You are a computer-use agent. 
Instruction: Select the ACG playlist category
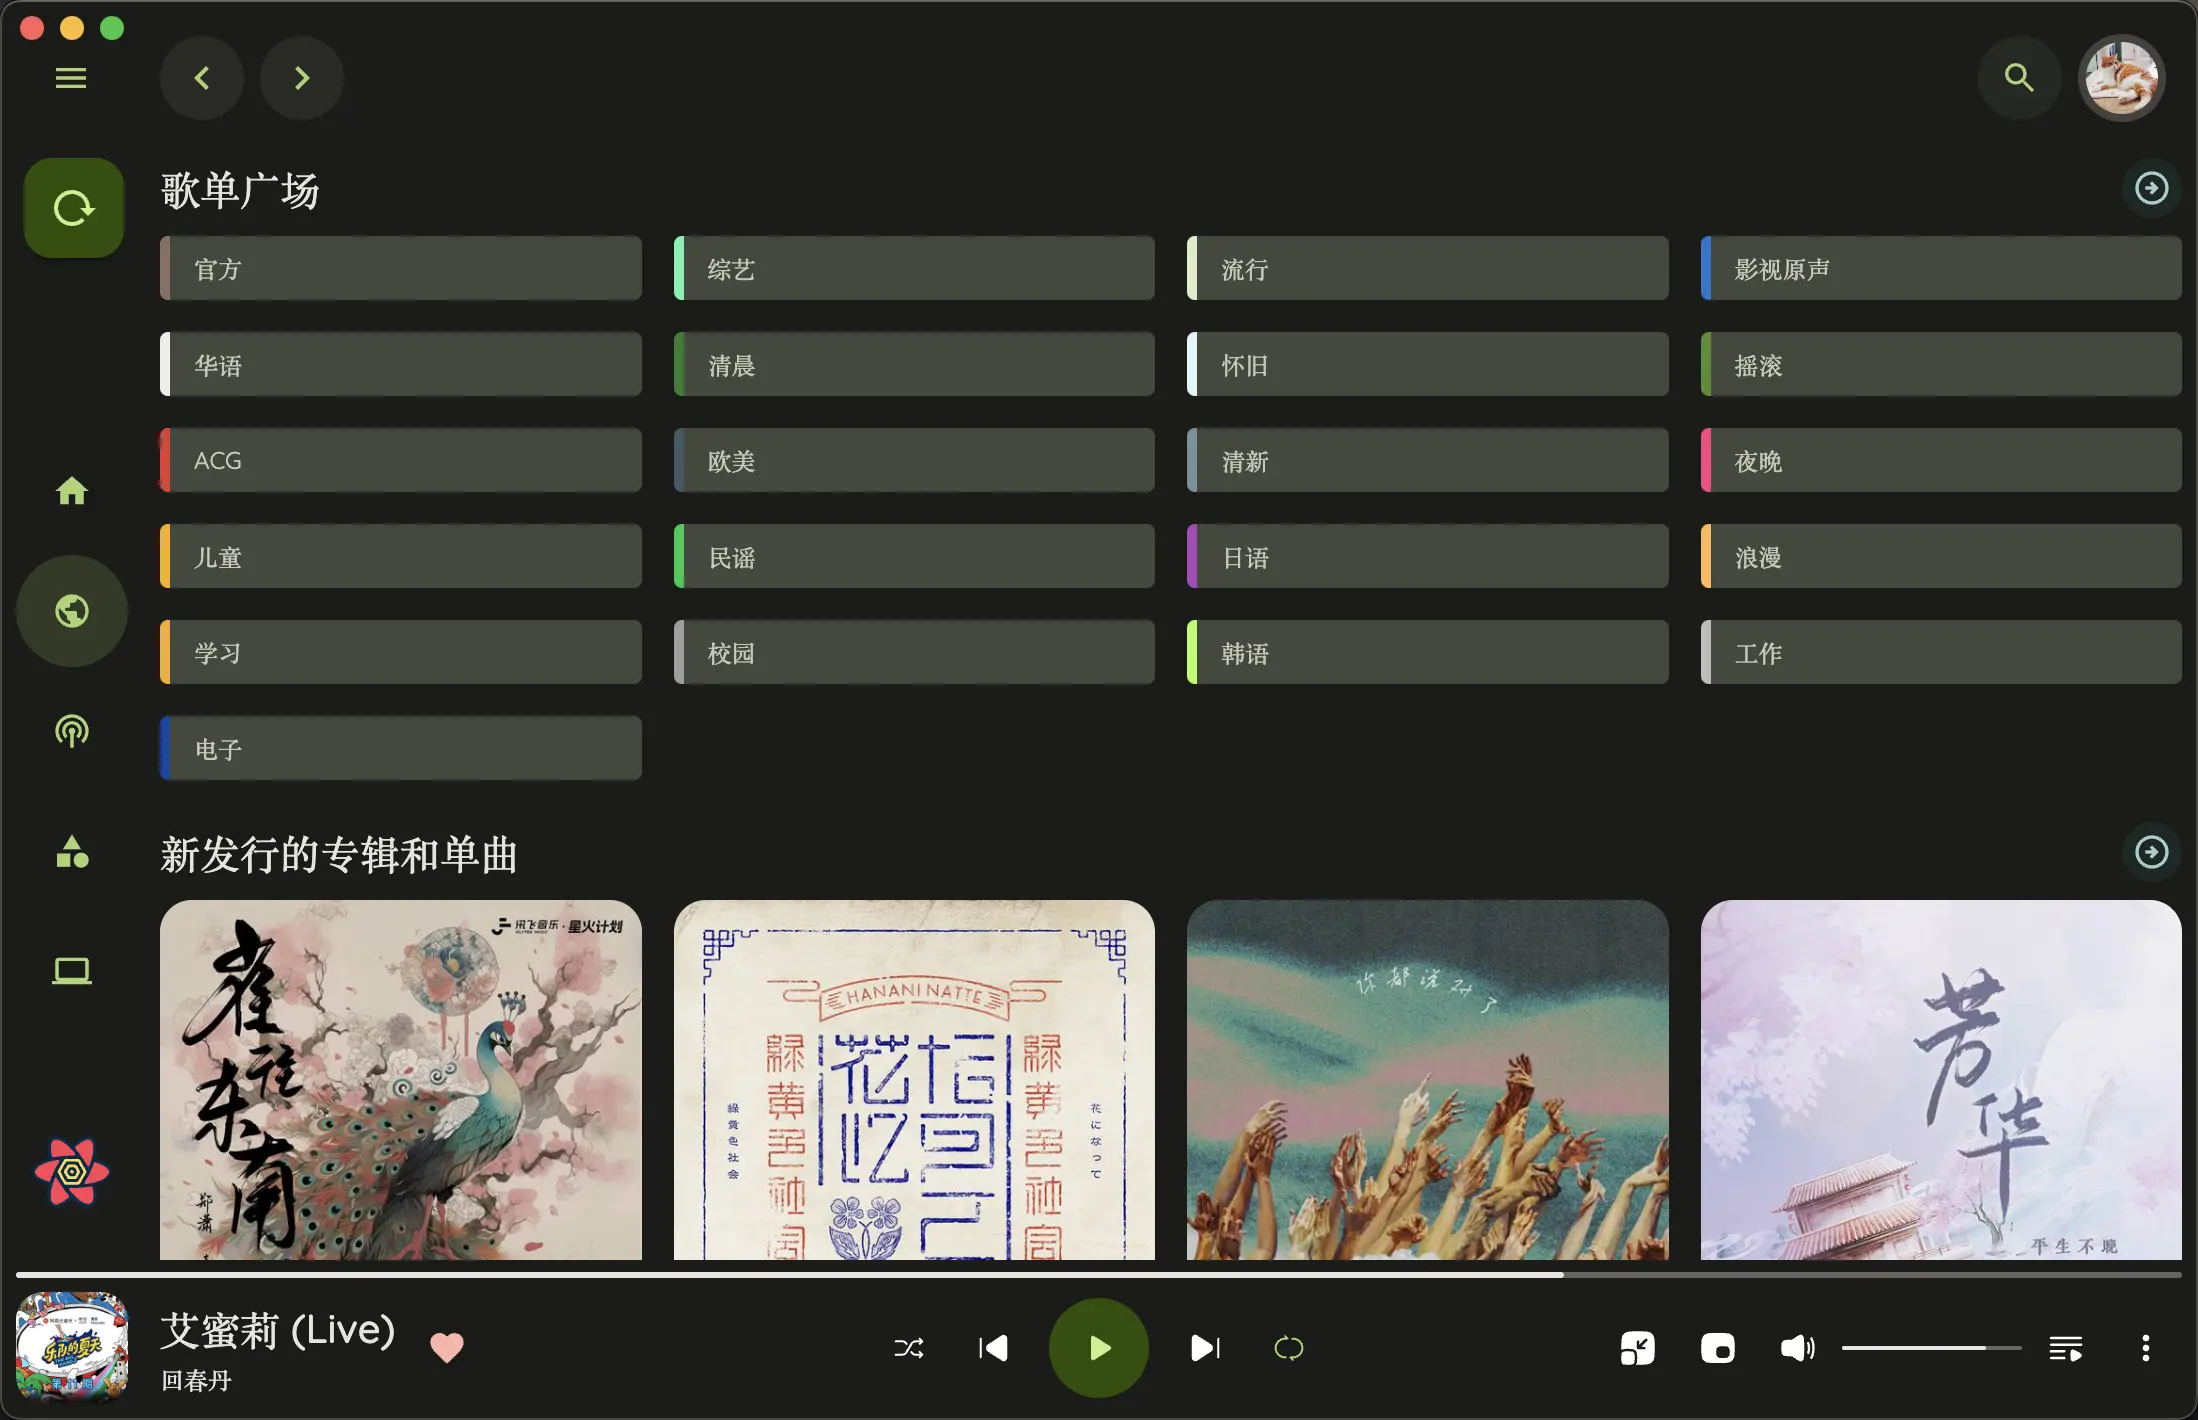(400, 460)
